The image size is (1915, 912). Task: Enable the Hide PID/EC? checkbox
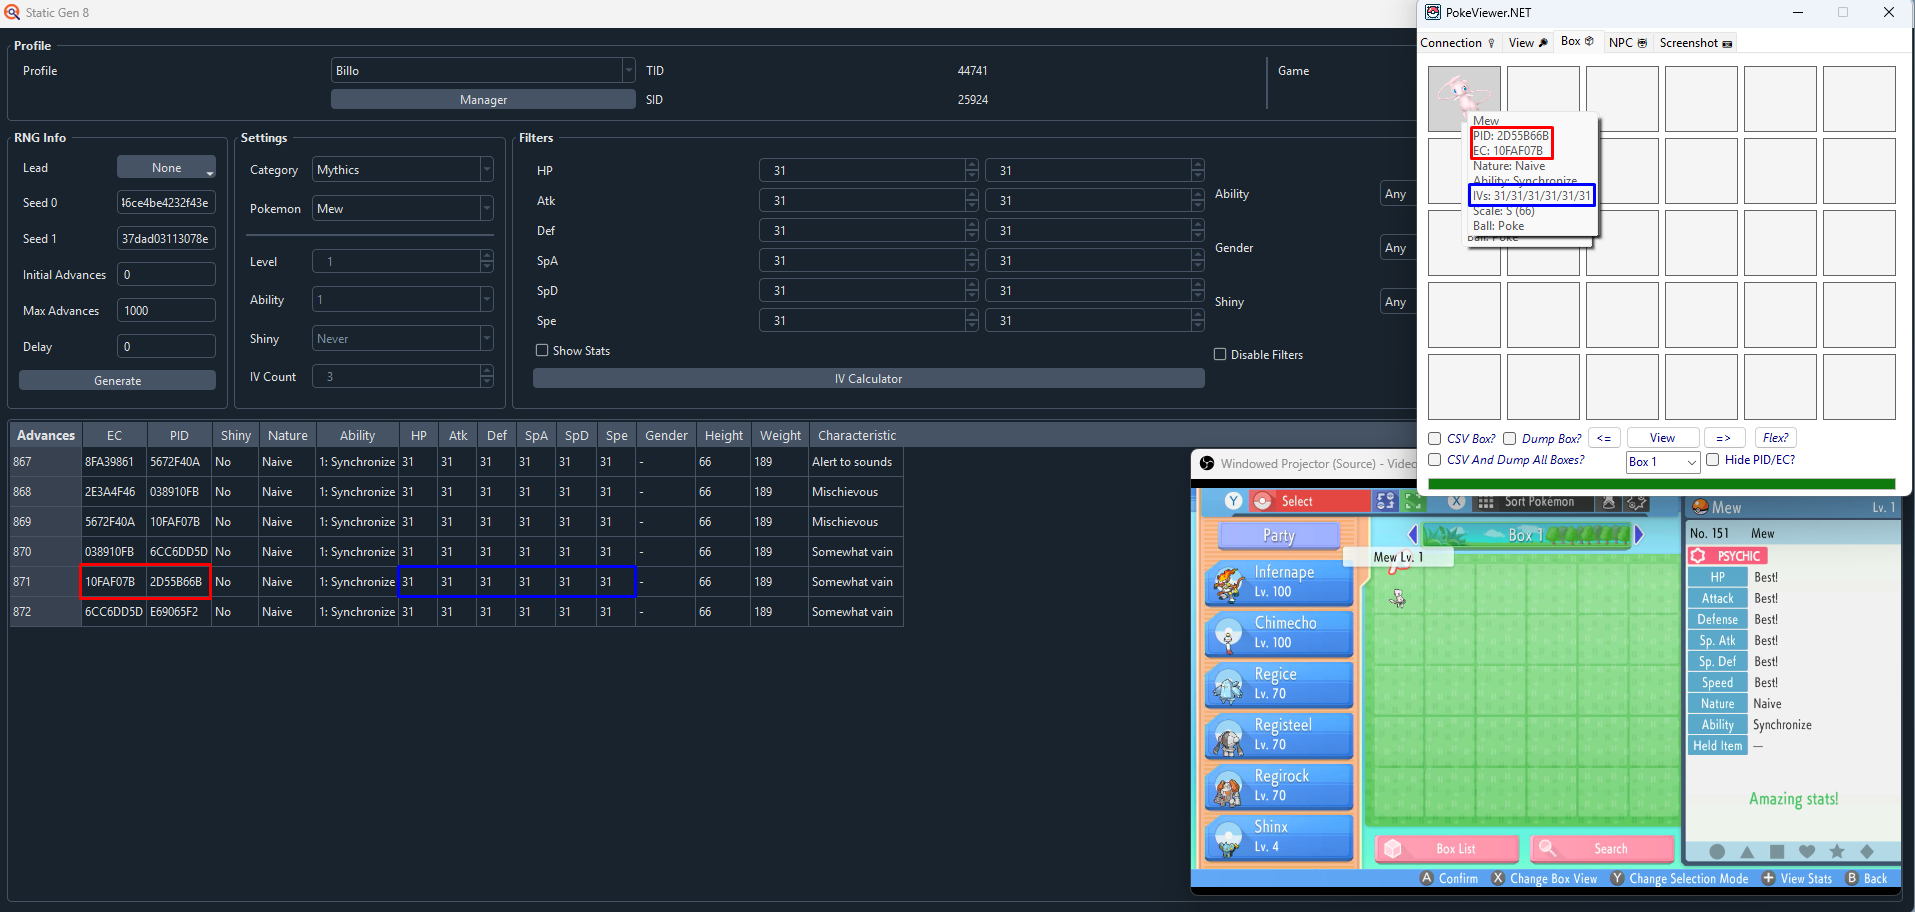(x=1713, y=460)
